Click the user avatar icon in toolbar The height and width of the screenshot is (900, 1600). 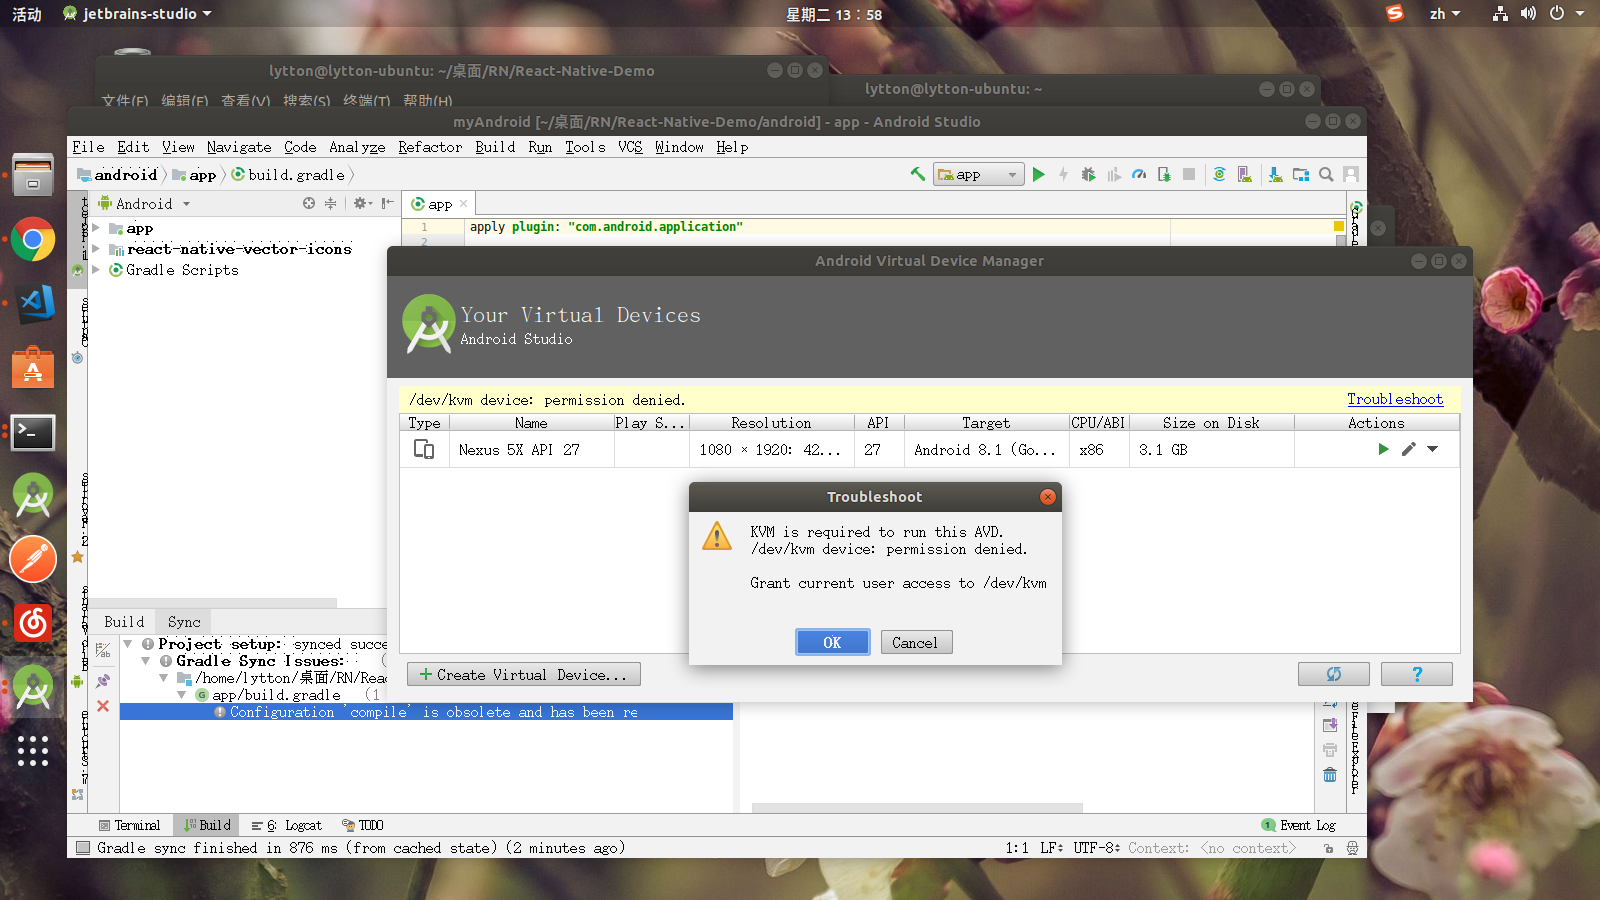pos(1351,174)
